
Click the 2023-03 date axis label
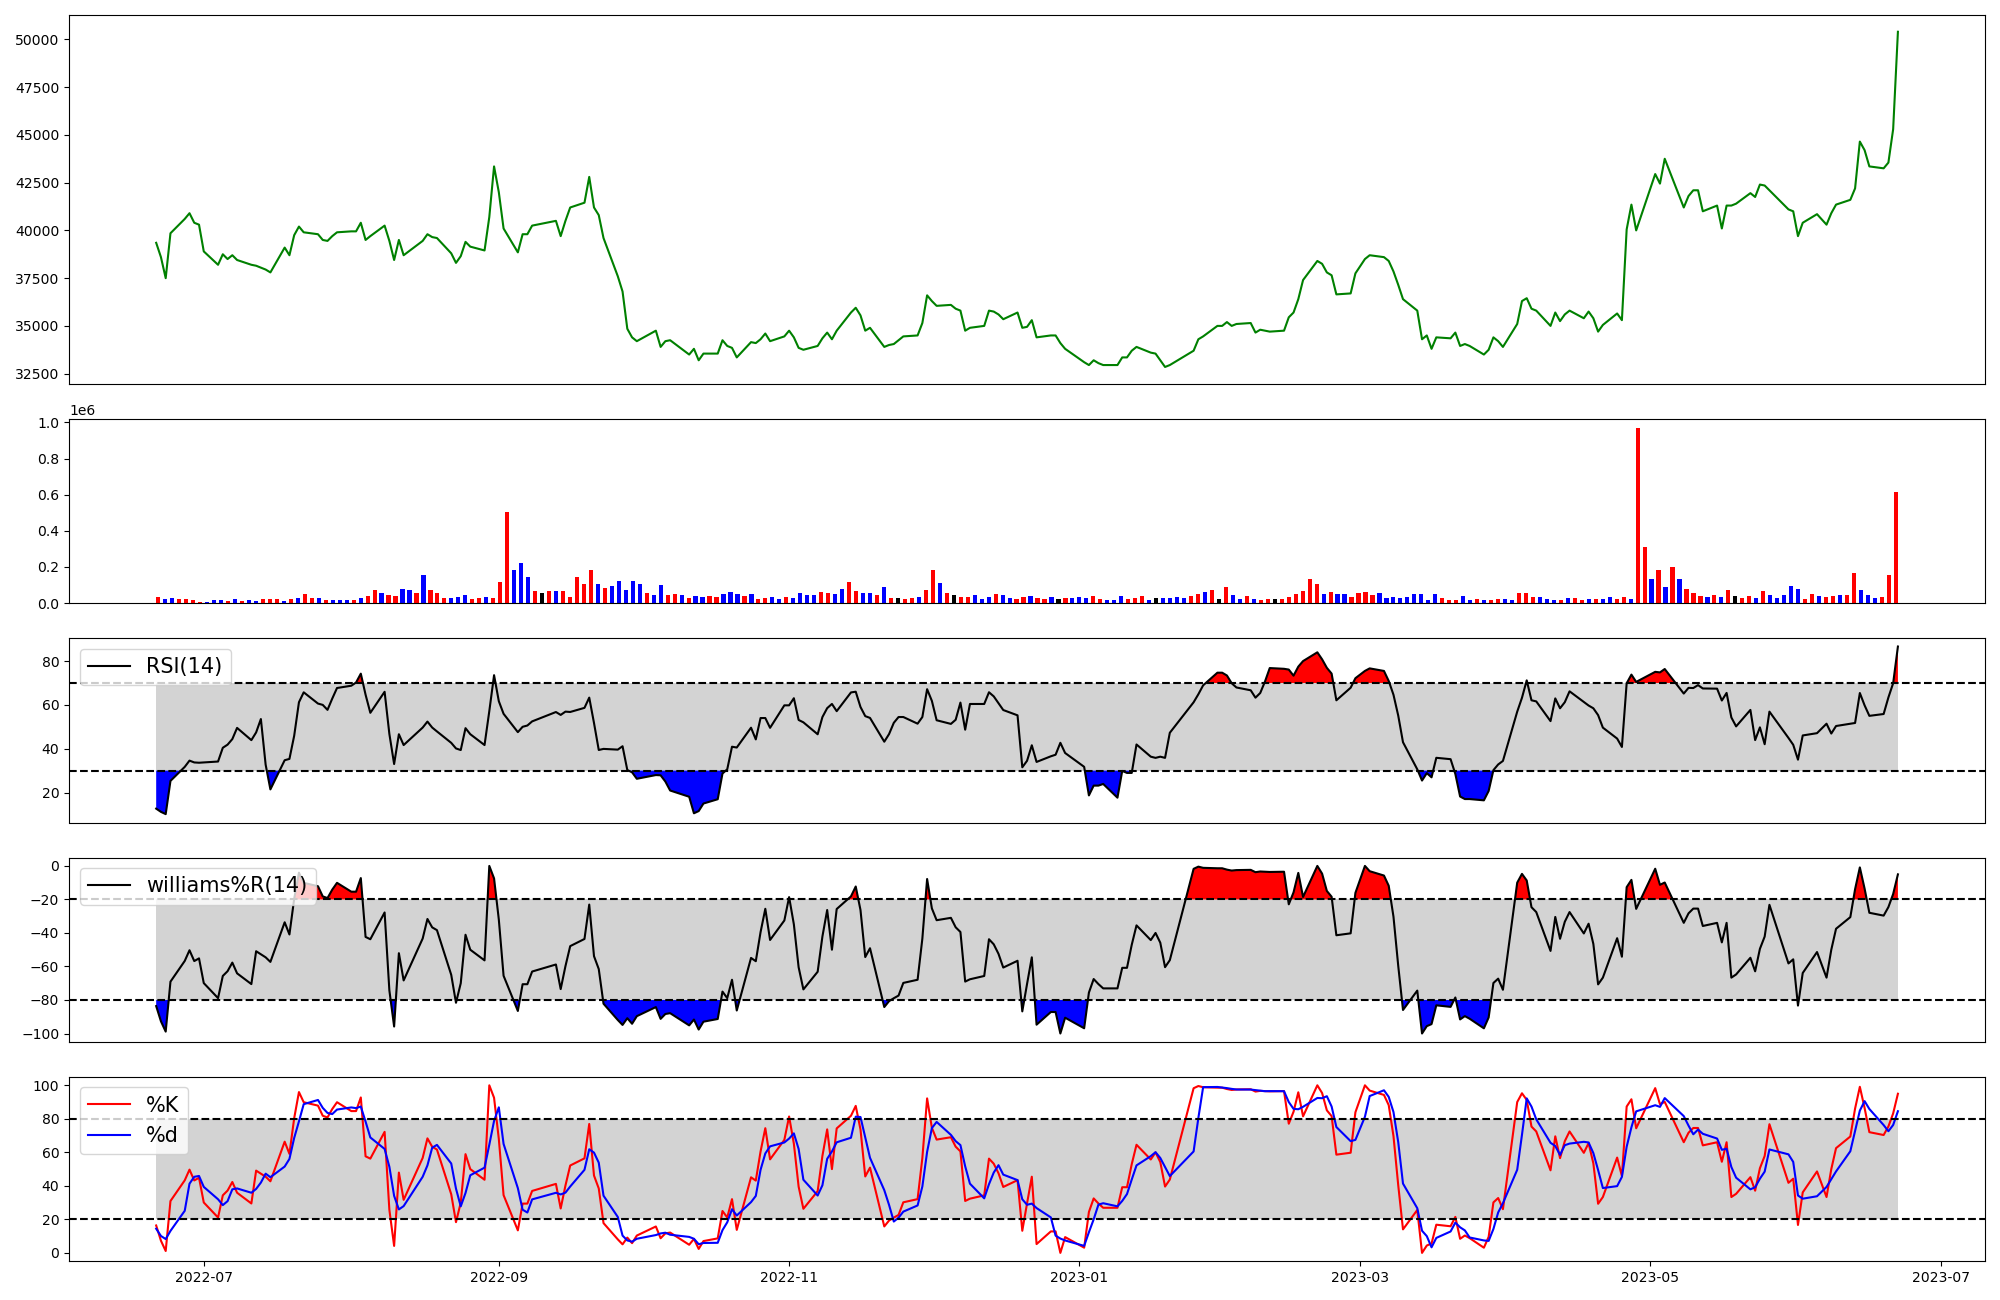[1360, 1276]
